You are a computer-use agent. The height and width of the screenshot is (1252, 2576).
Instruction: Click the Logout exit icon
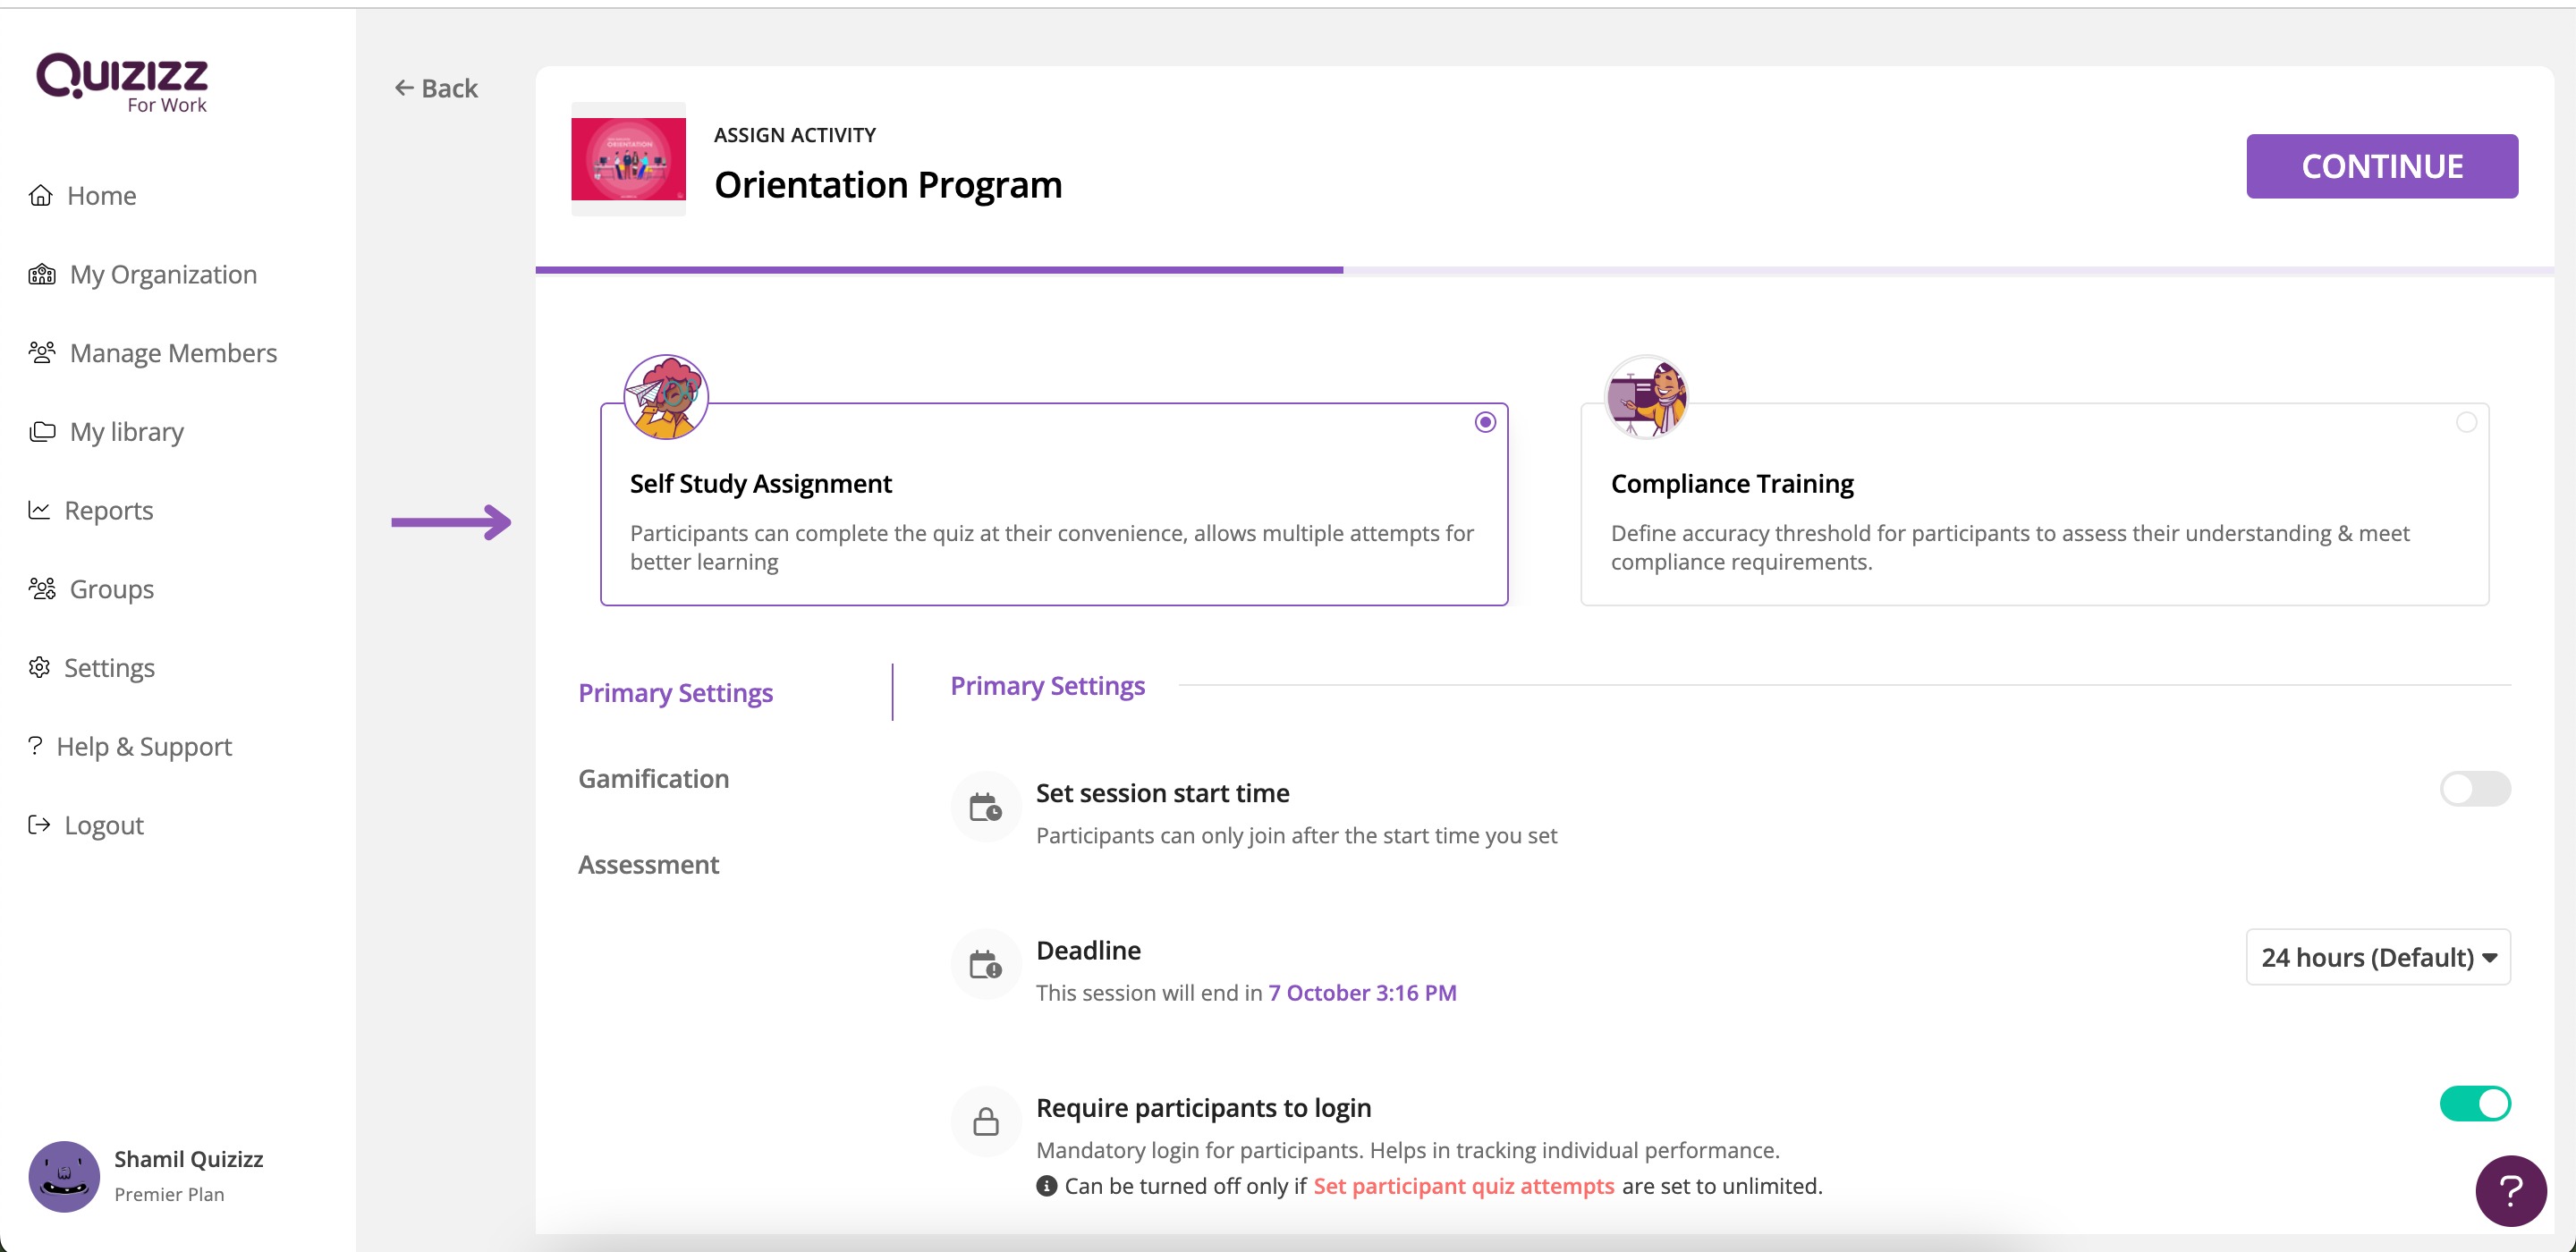(39, 824)
